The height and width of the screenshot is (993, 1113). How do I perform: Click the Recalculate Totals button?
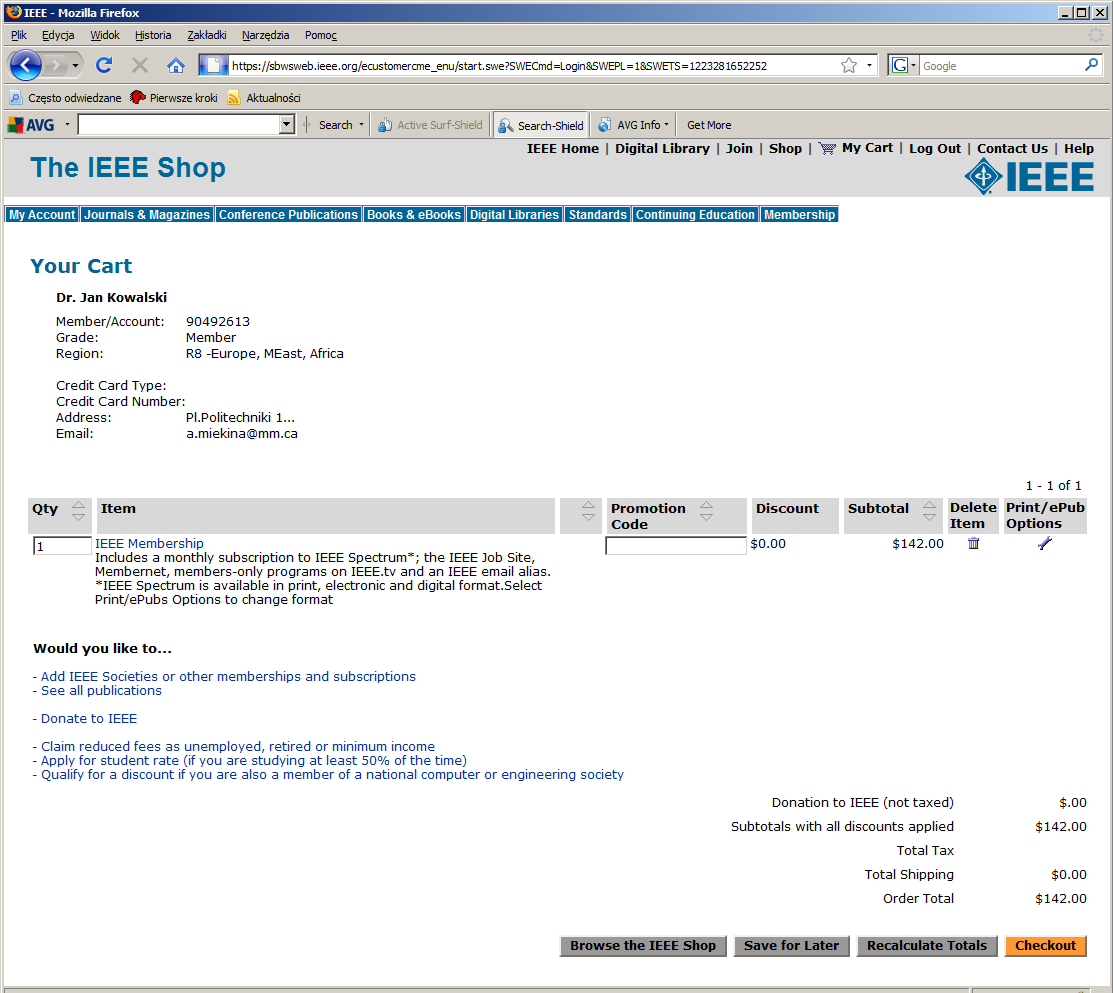[x=926, y=945]
